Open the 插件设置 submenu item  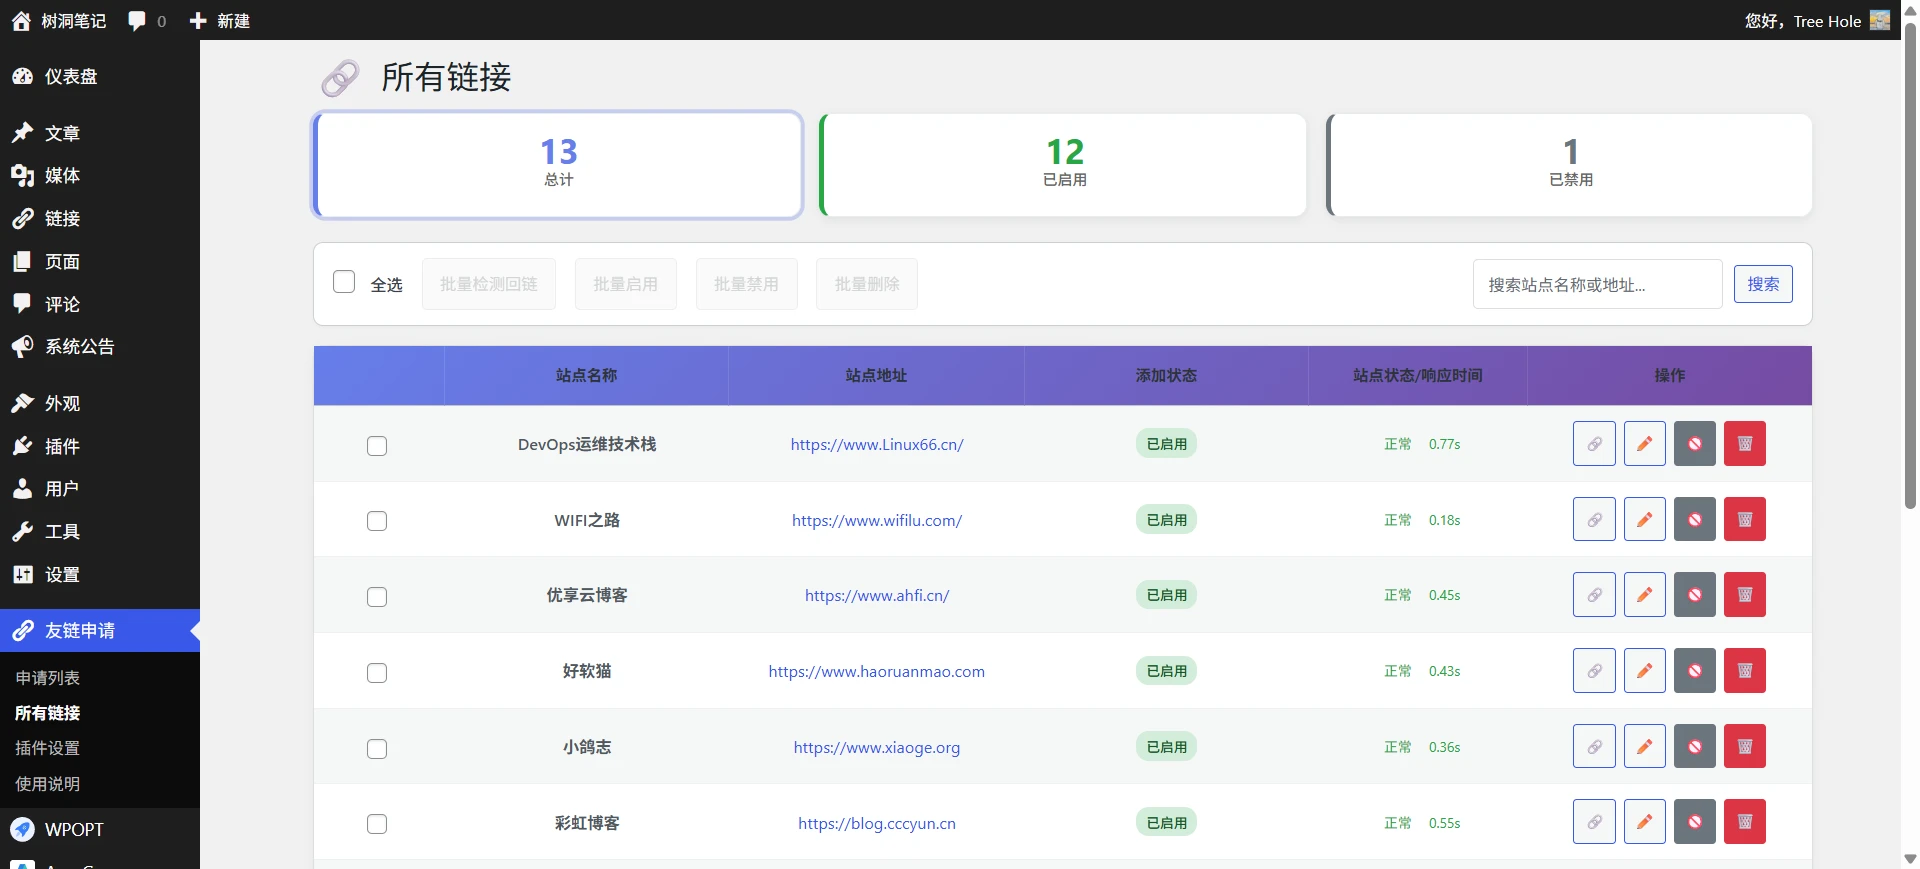point(47,748)
